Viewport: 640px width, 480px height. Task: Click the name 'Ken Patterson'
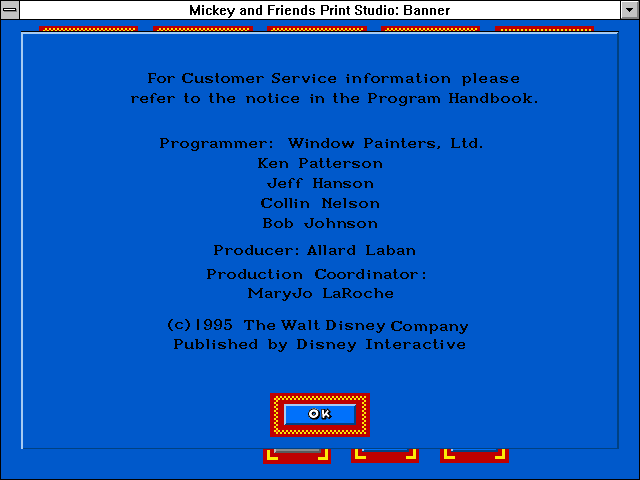320,163
